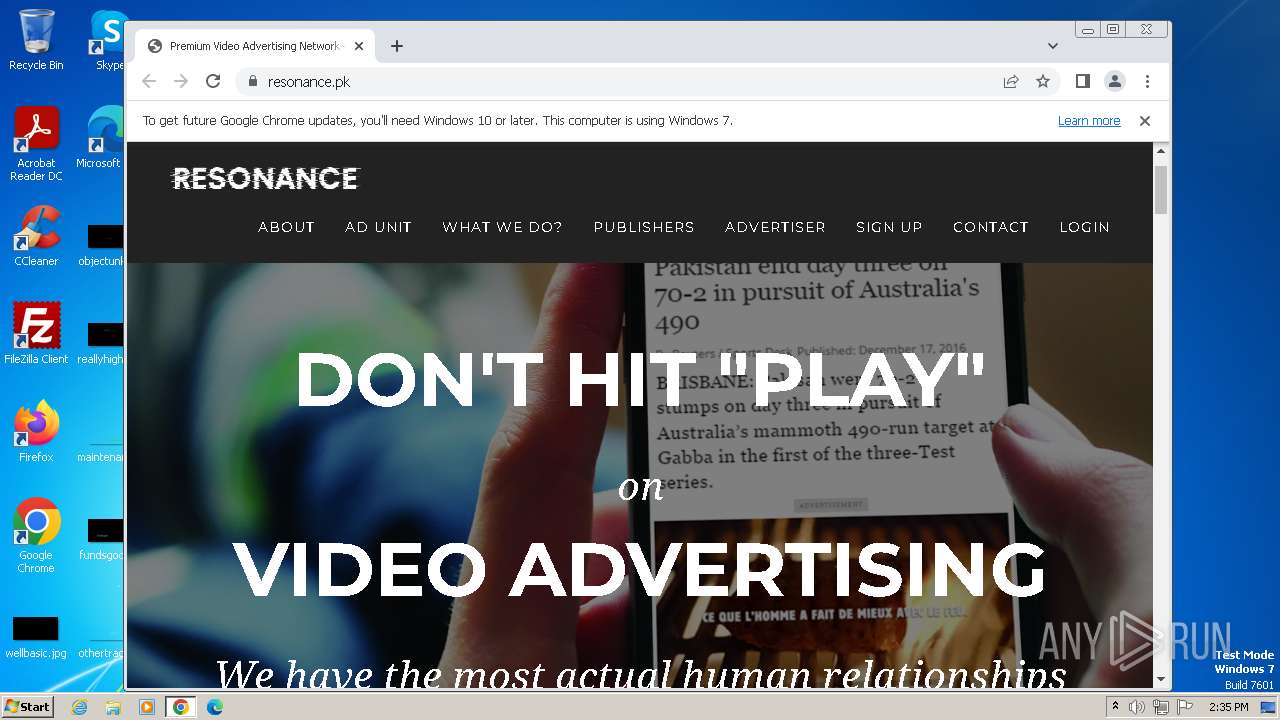Bookmark this page with the star icon
This screenshot has height=720, width=1280.
coord(1043,82)
